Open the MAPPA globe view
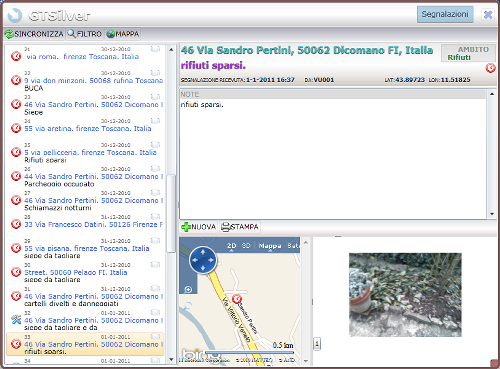This screenshot has height=369, width=500. pos(122,34)
